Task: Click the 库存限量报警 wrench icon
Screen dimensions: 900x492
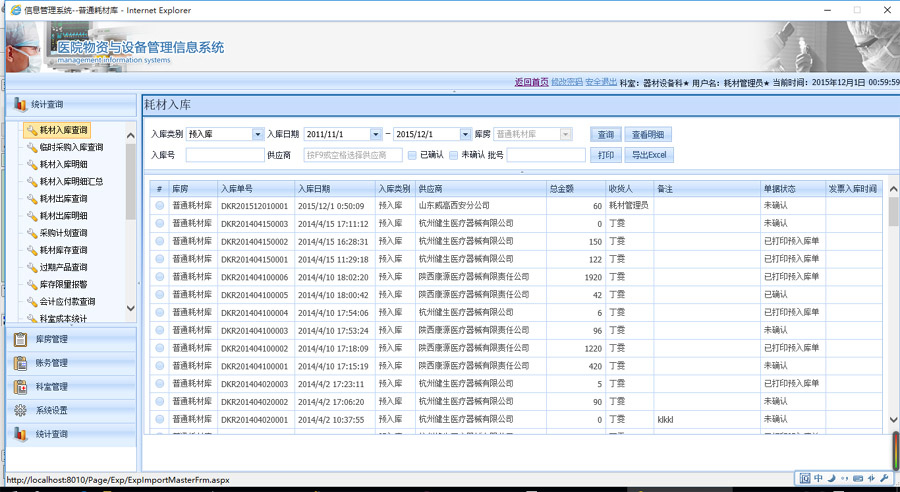Action: coord(32,285)
